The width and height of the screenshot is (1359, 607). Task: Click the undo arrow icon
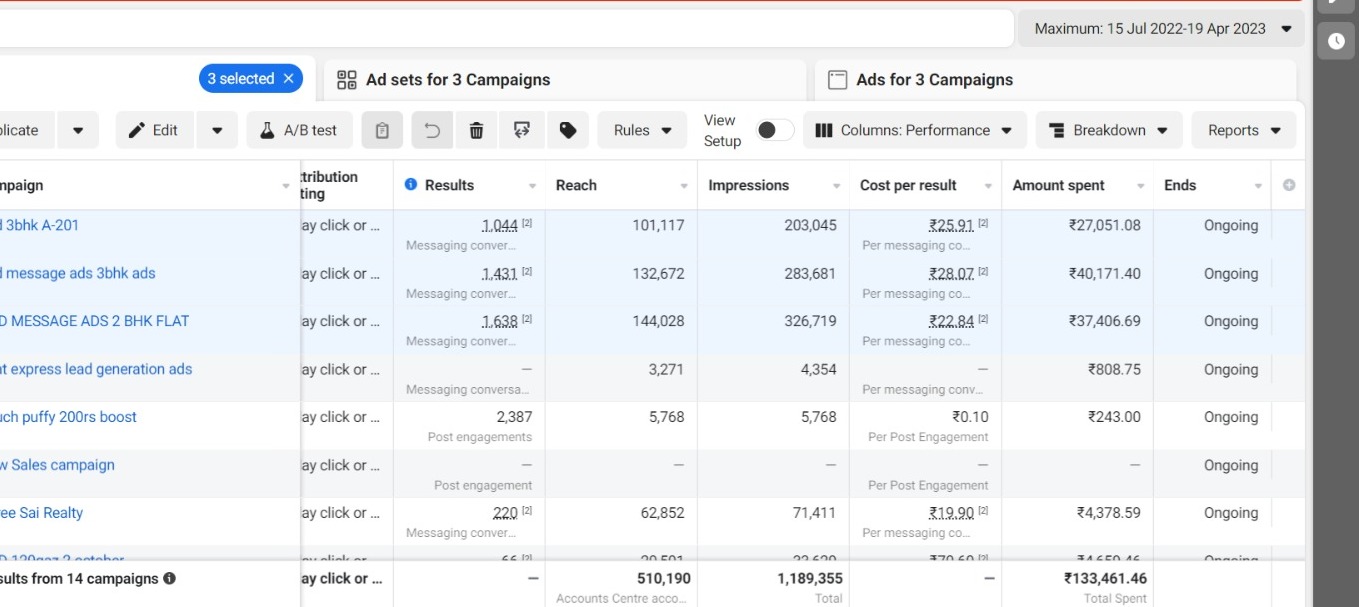[x=432, y=130]
